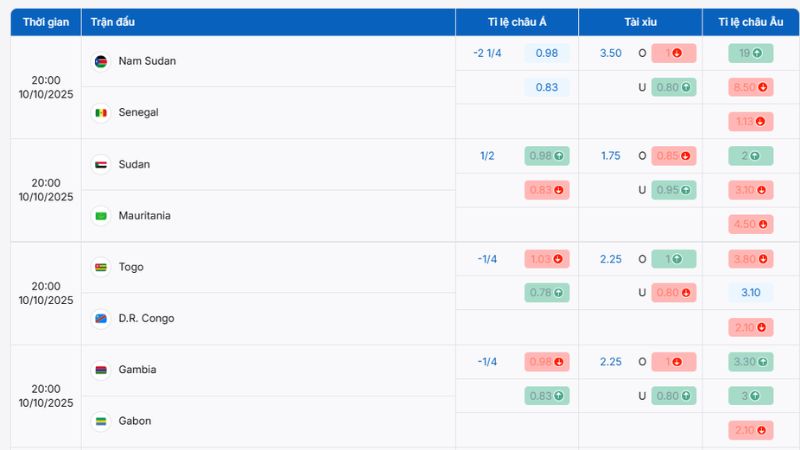800x450 pixels.
Task: Click the Nam Sudan flag icon
Action: pos(100,62)
